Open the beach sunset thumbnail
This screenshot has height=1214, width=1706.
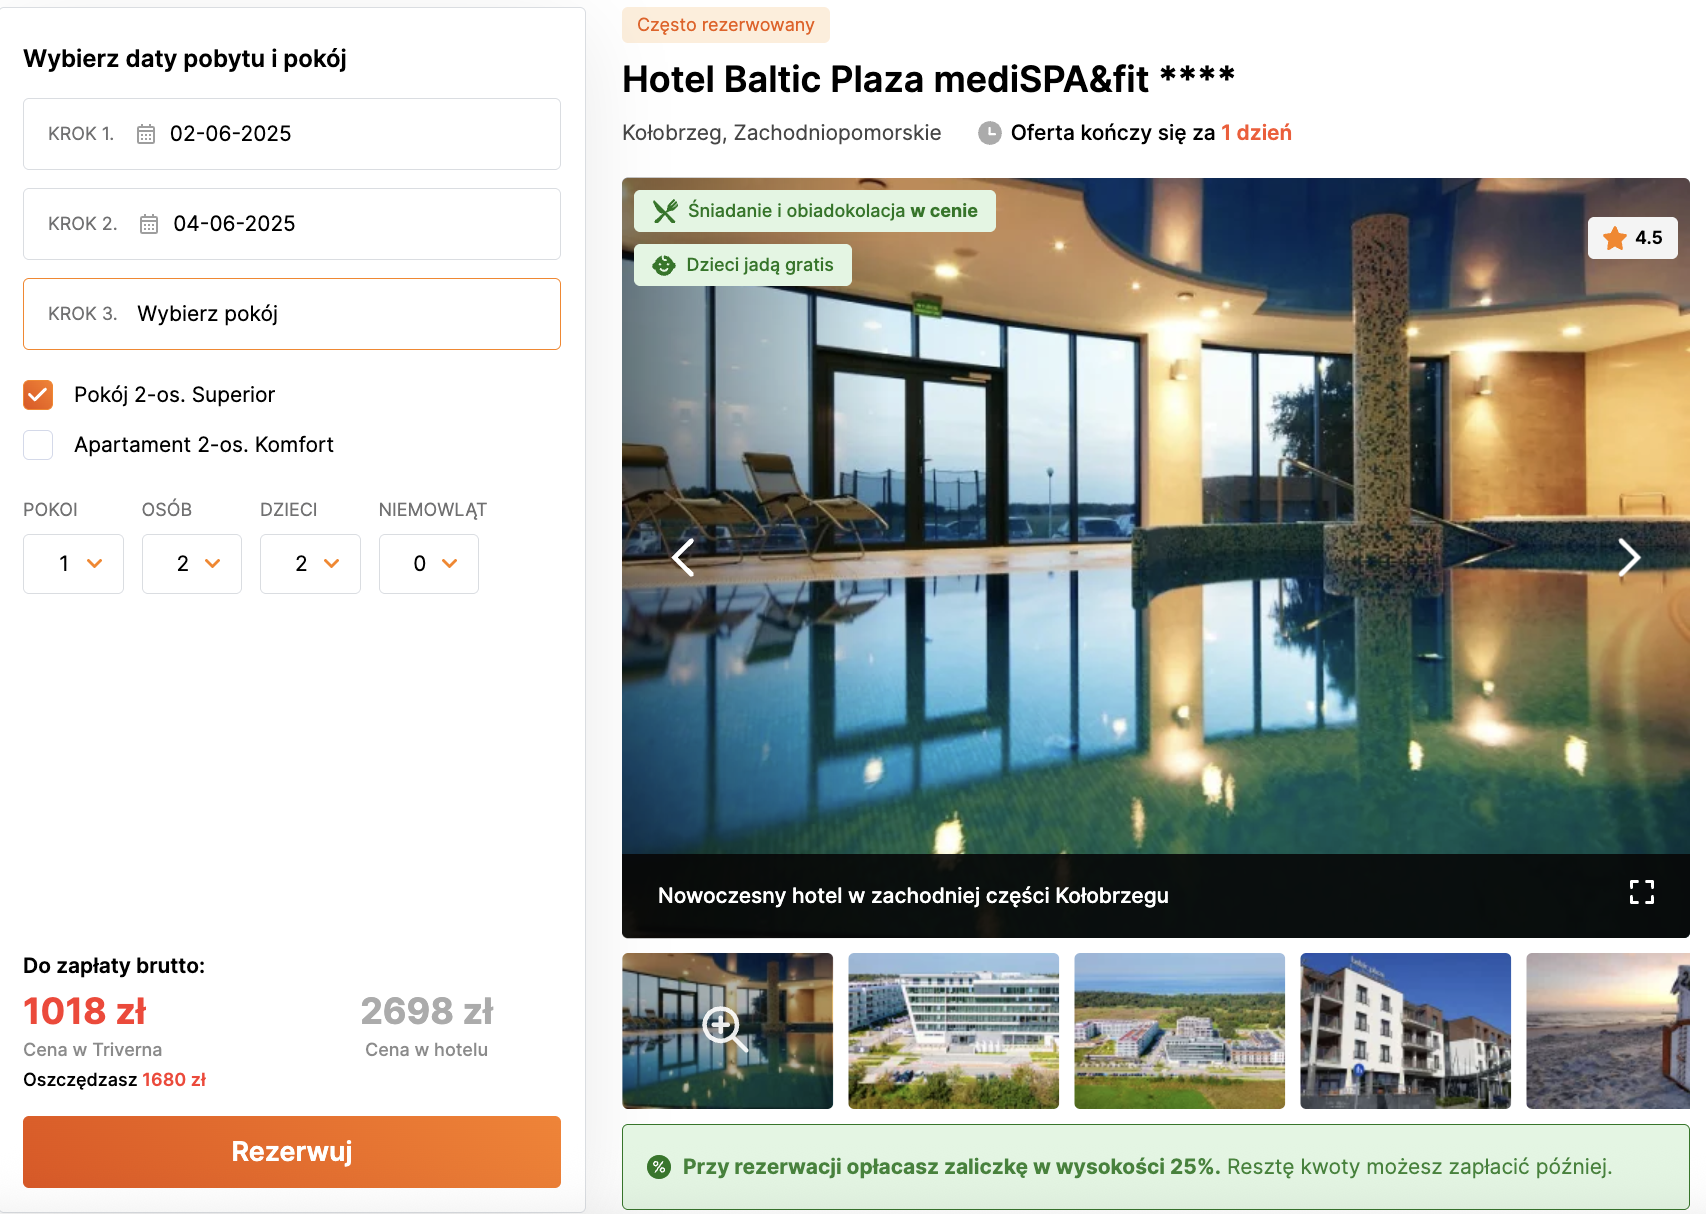(x=1608, y=1031)
